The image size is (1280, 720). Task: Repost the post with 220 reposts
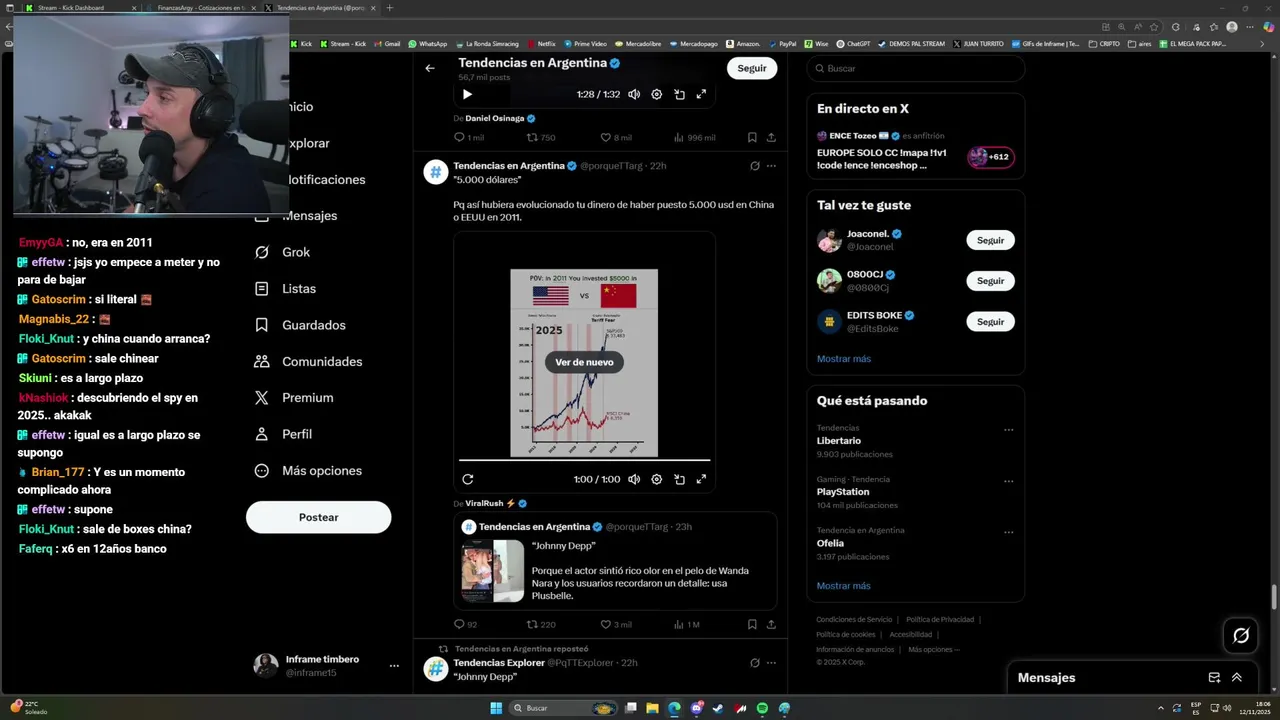coord(541,624)
